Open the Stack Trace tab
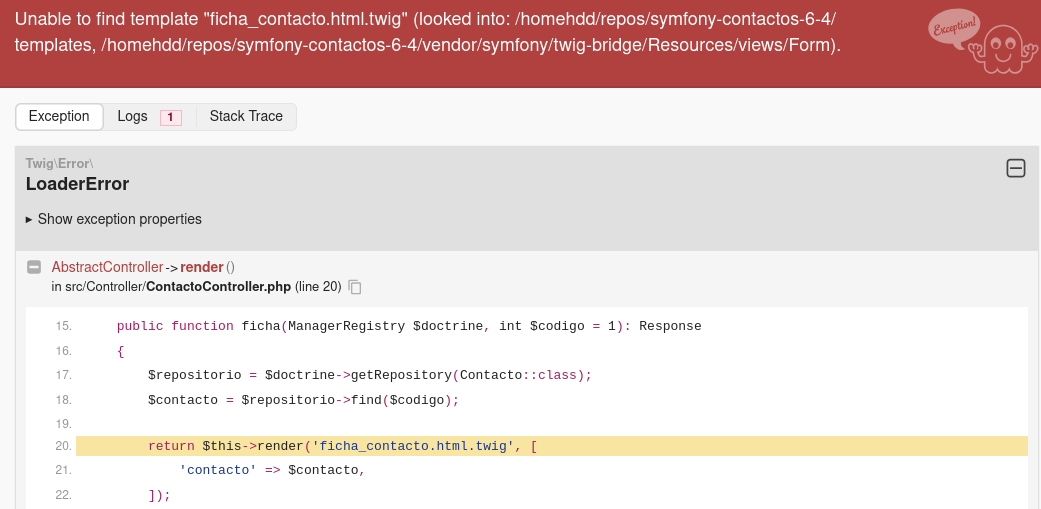Screen dimensions: 1041x509 (x=246, y=116)
